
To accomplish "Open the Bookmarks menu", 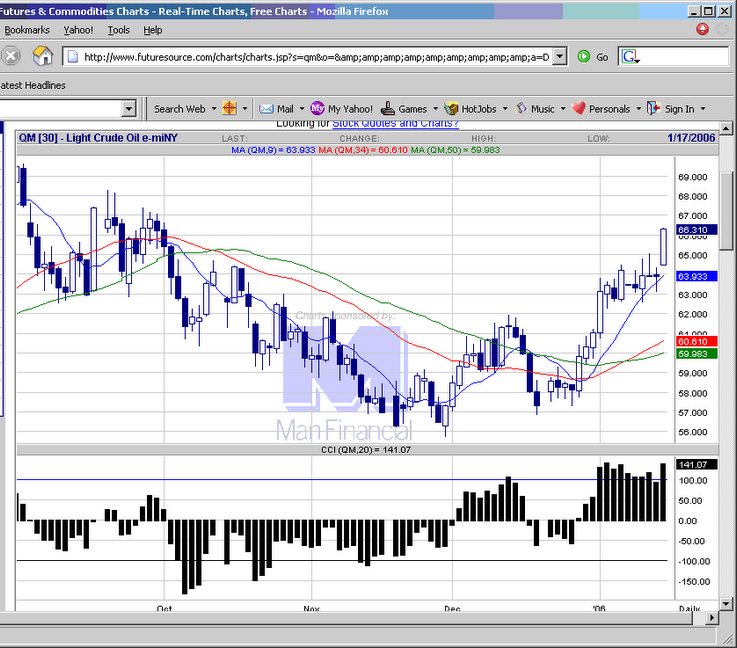I will tap(27, 30).
